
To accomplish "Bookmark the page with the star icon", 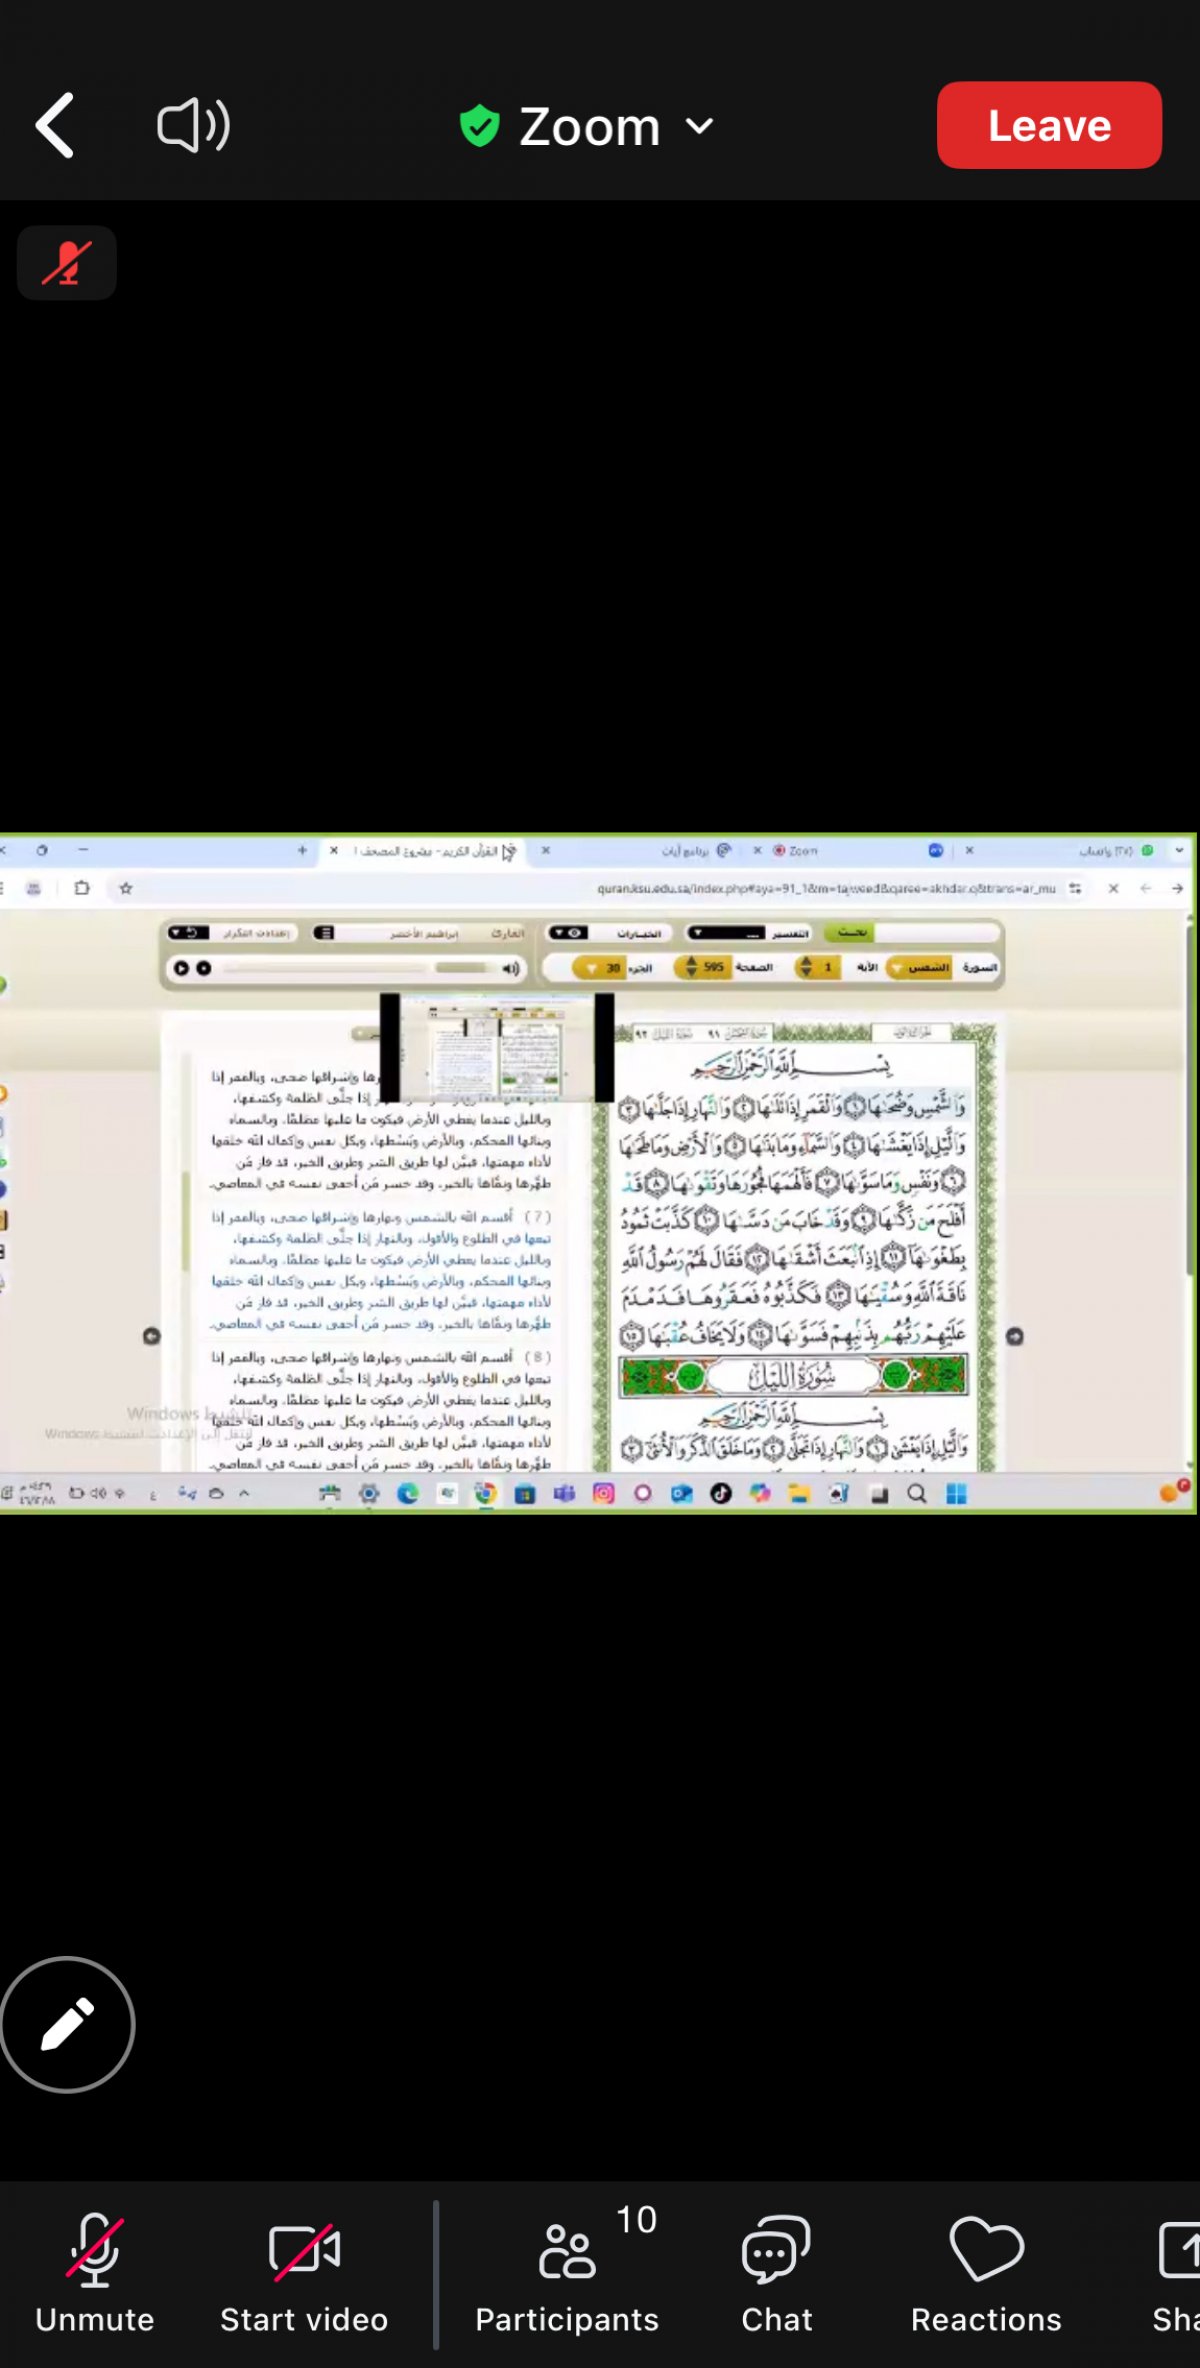I will [126, 888].
